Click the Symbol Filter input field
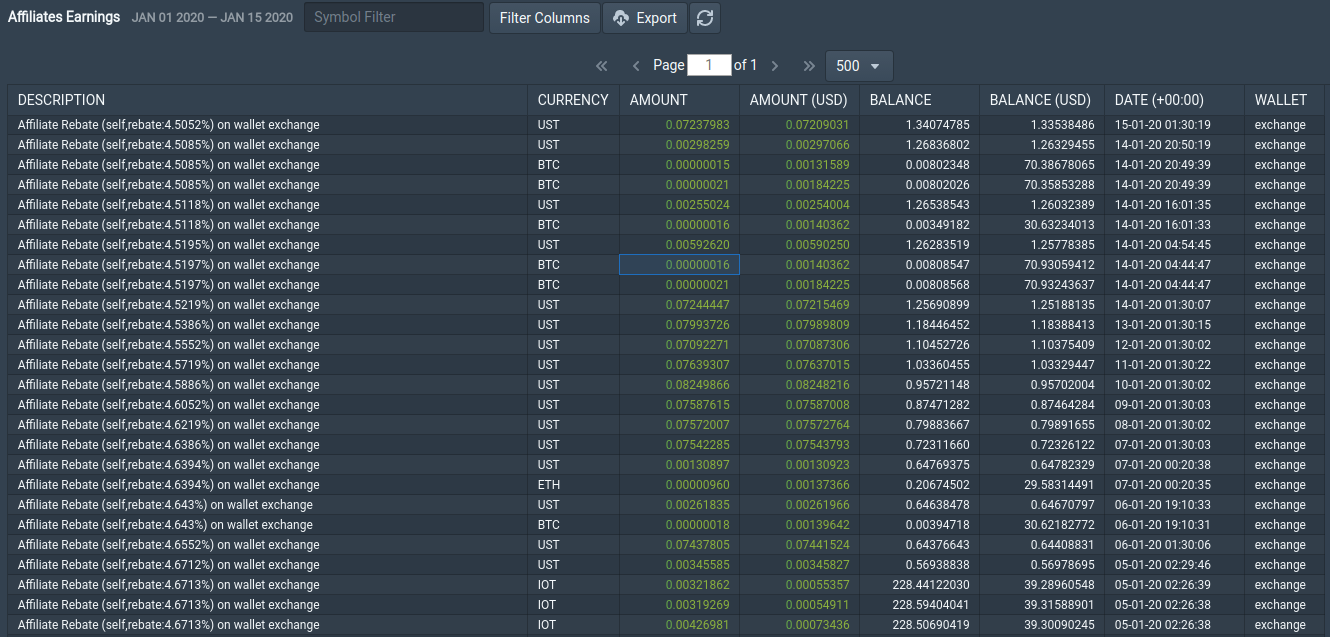 pos(394,17)
